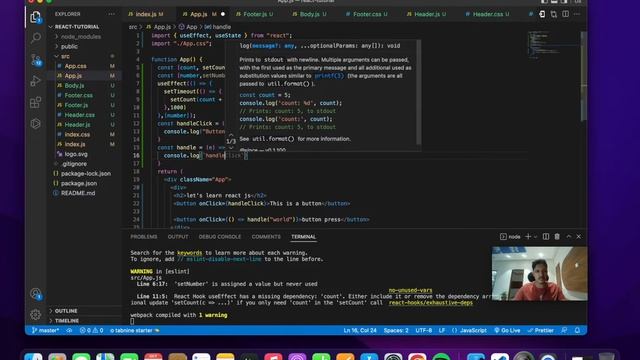Screen dimensions: 640x360
Task: Maximize the panel with chevron up
Action: (x=569, y=236)
